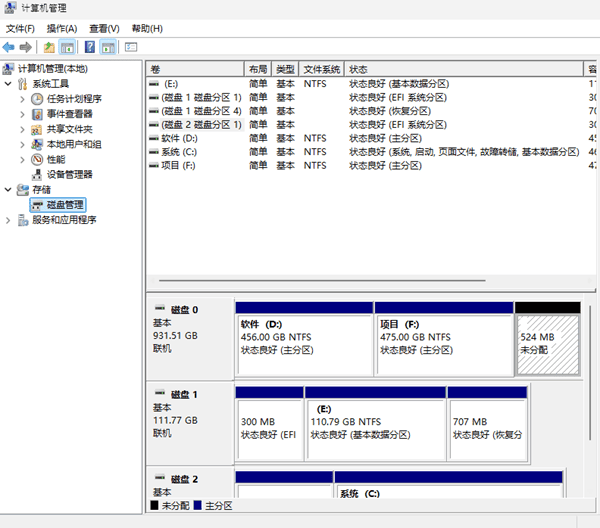Select the 524 MB unallocated partition block
This screenshot has height=528, width=600.
click(547, 345)
